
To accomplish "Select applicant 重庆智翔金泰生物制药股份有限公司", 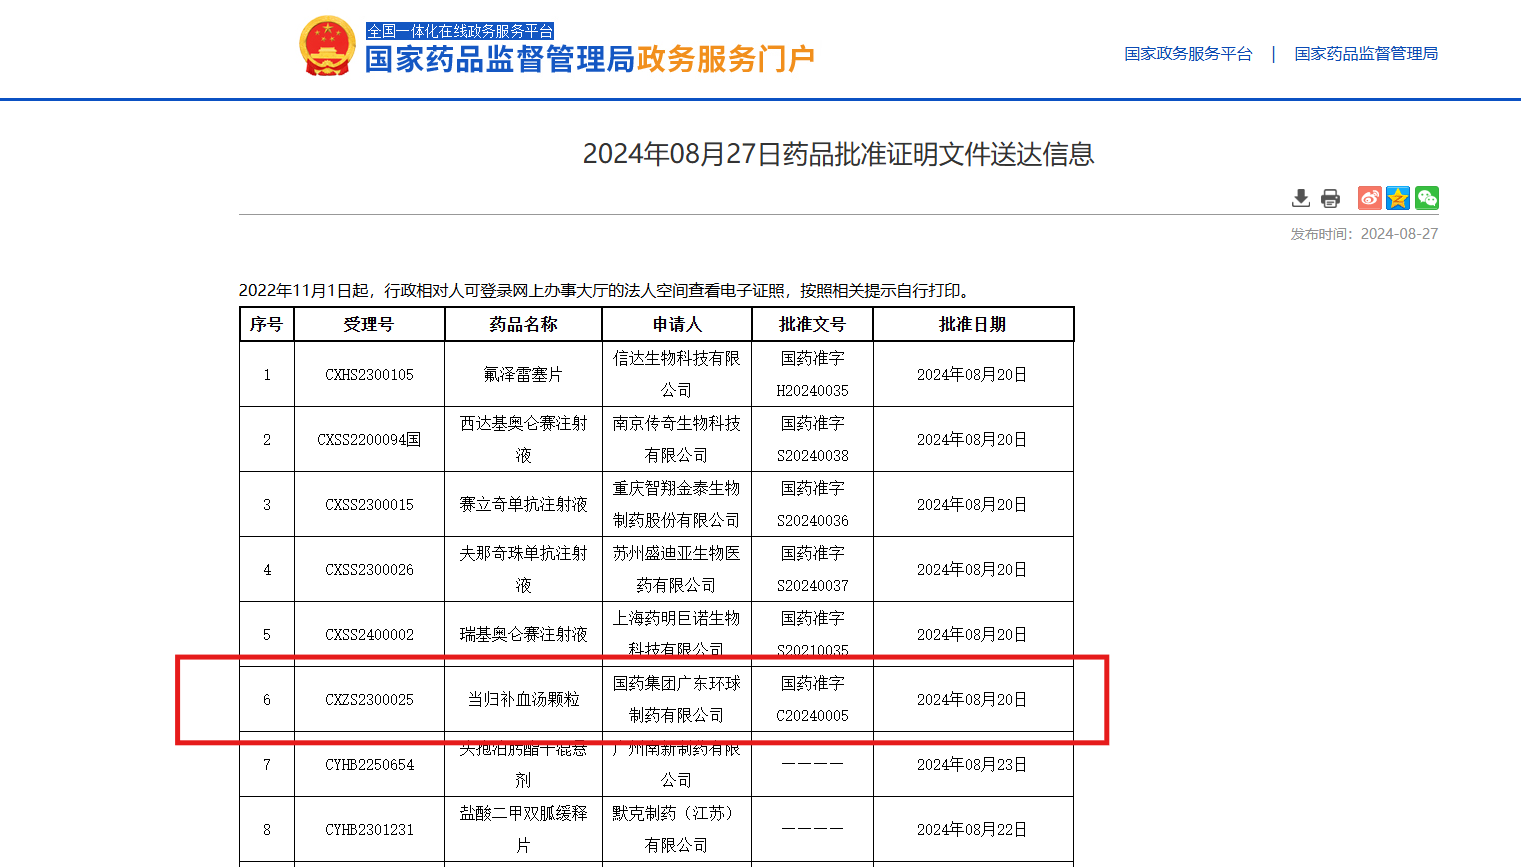I will pyautogui.click(x=677, y=504).
